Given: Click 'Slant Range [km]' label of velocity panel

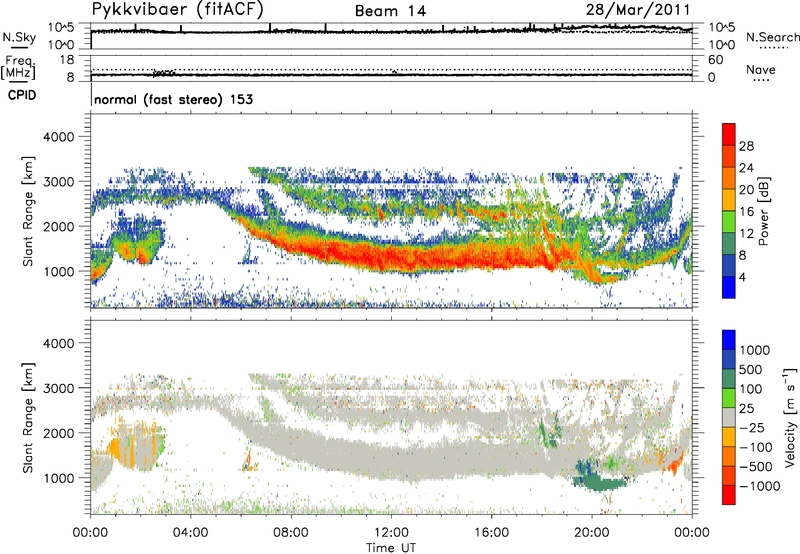Looking at the screenshot, I should pyautogui.click(x=28, y=417).
